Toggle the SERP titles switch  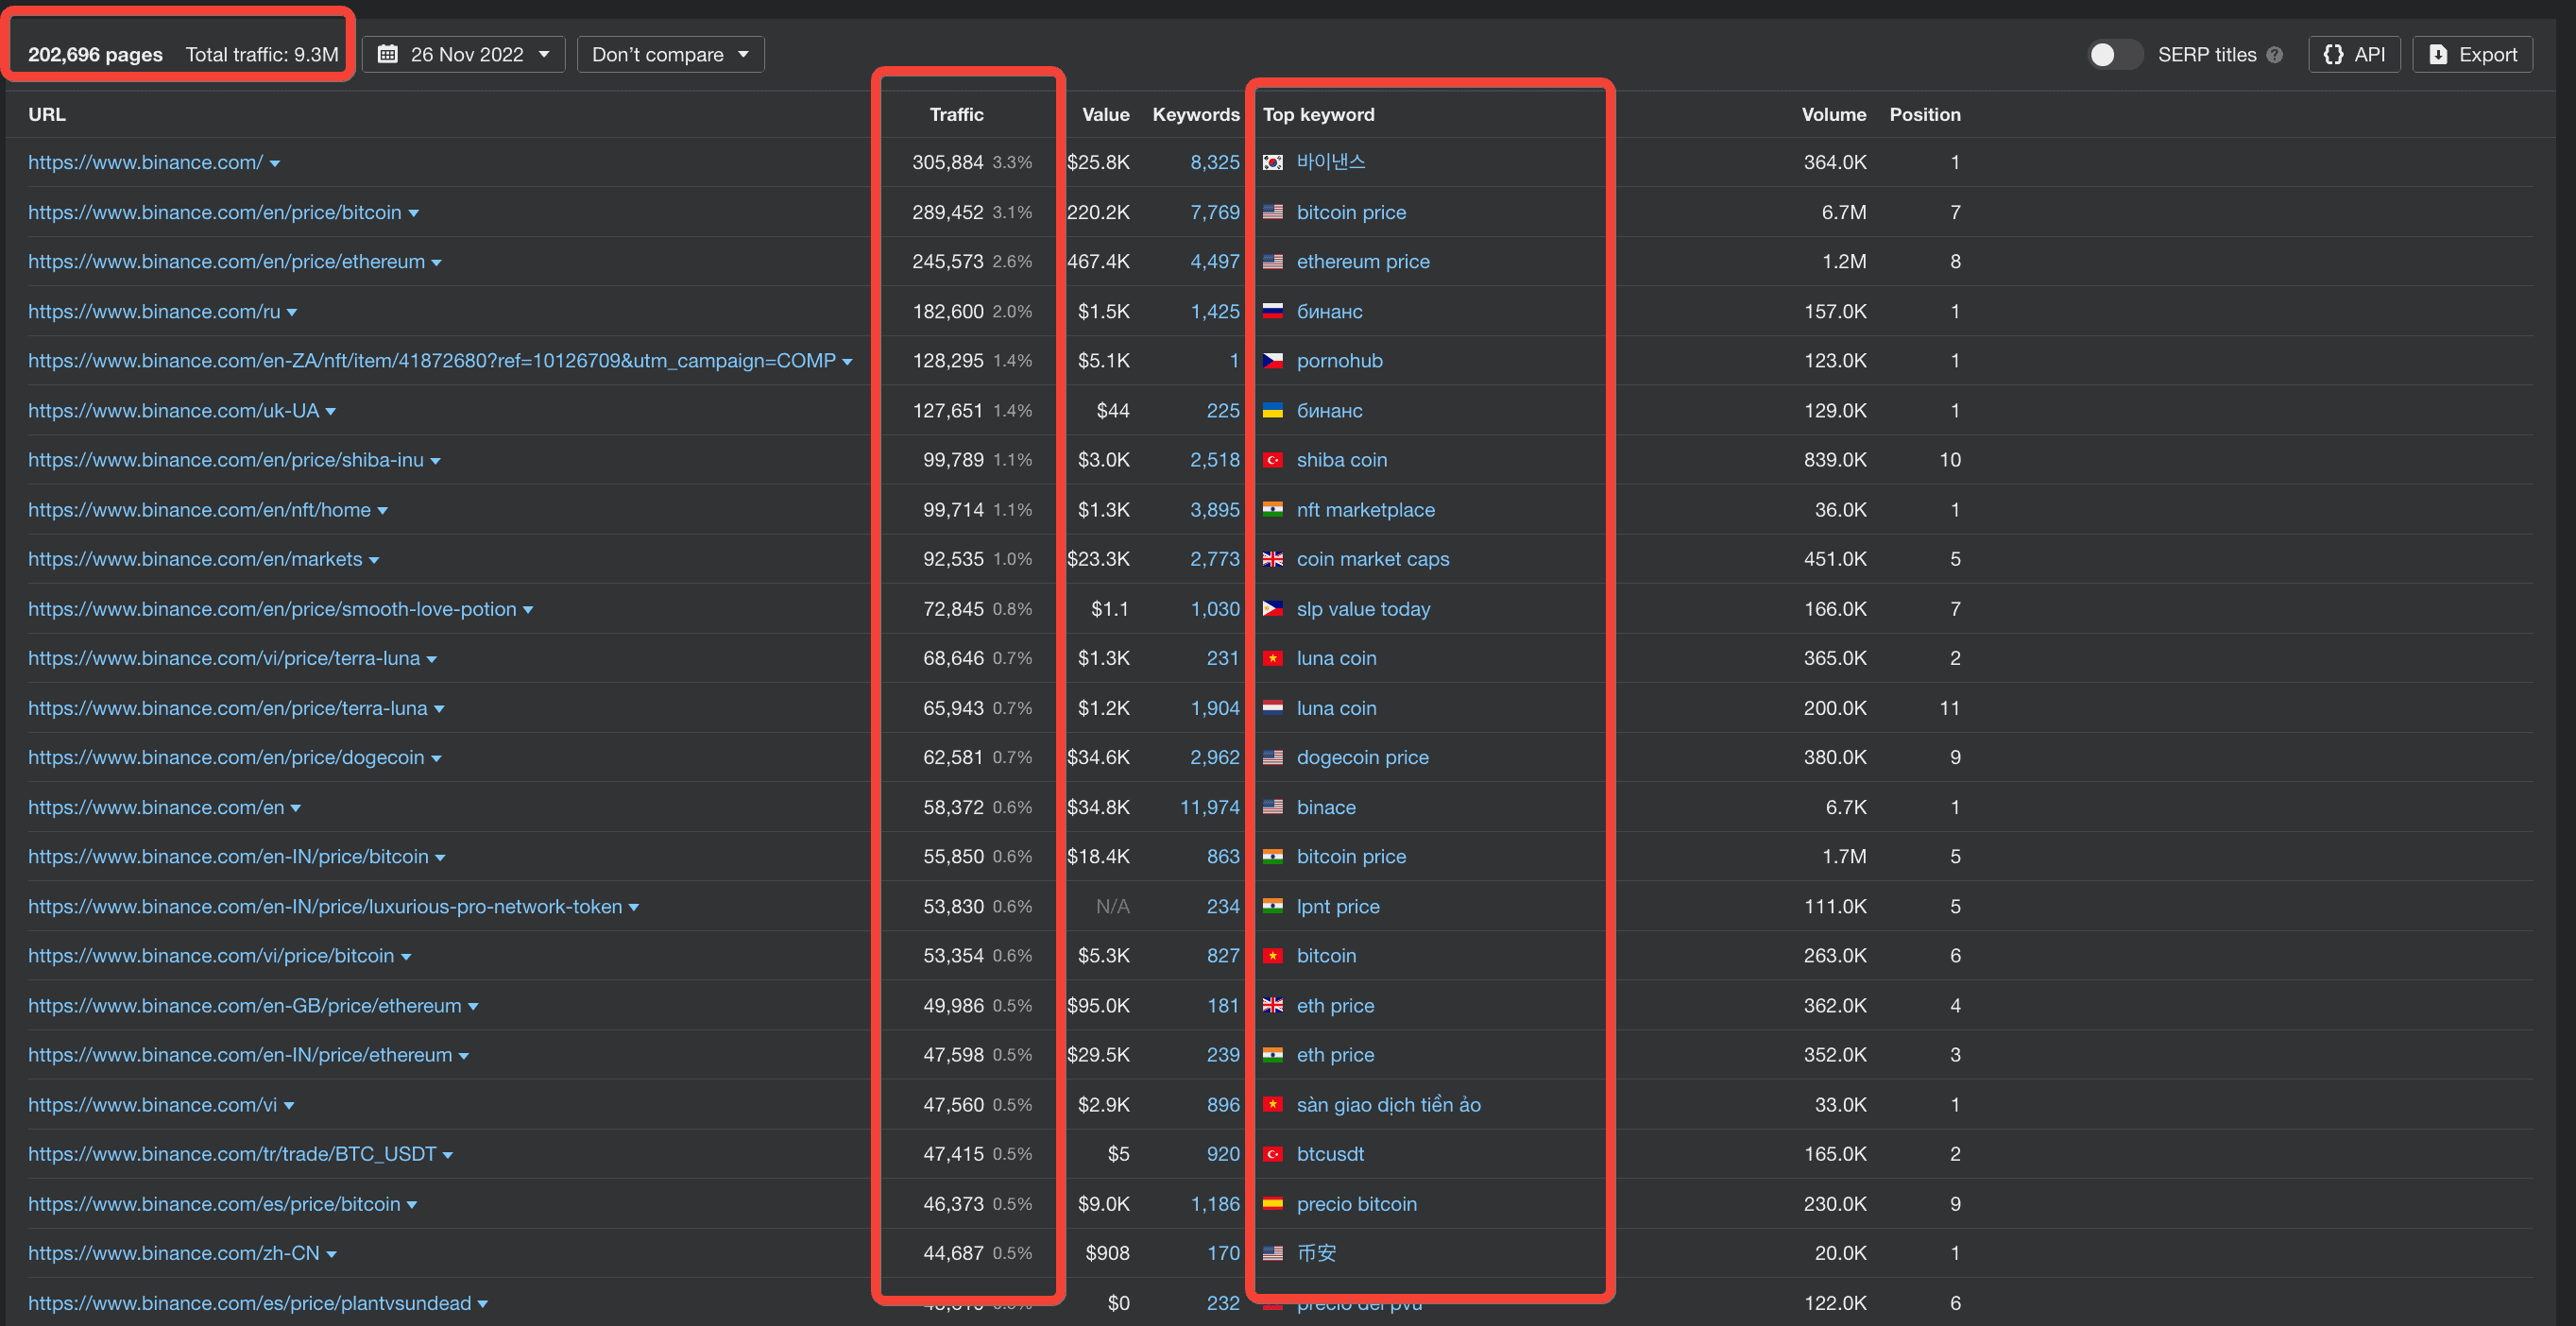coord(2114,54)
